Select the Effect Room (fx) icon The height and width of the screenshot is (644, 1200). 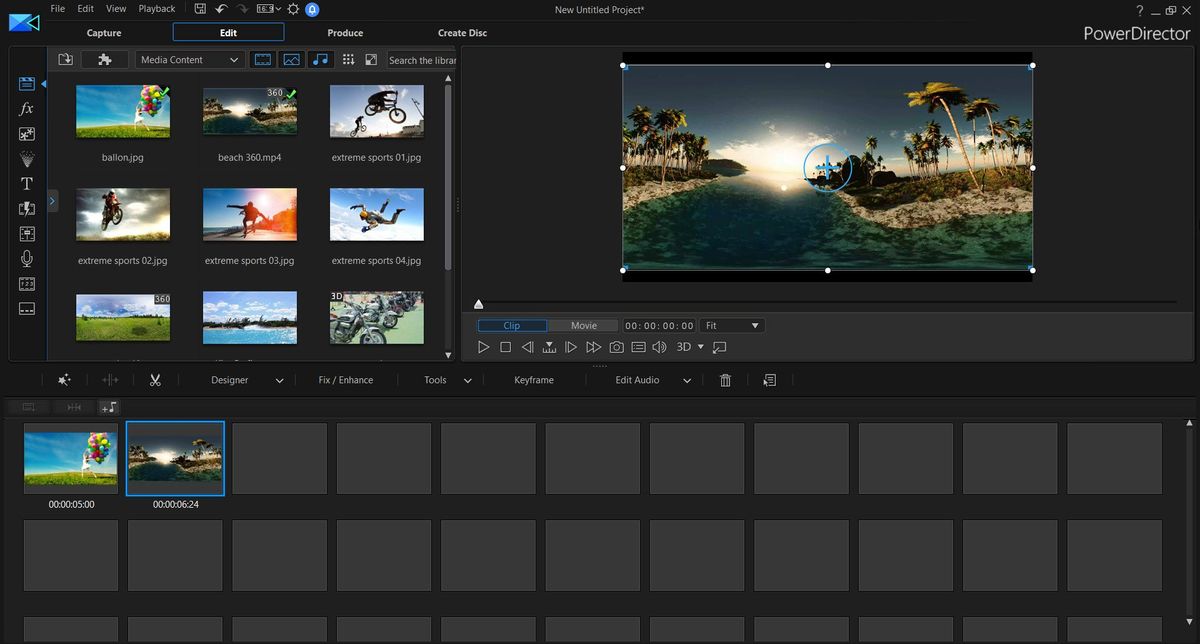click(x=26, y=108)
